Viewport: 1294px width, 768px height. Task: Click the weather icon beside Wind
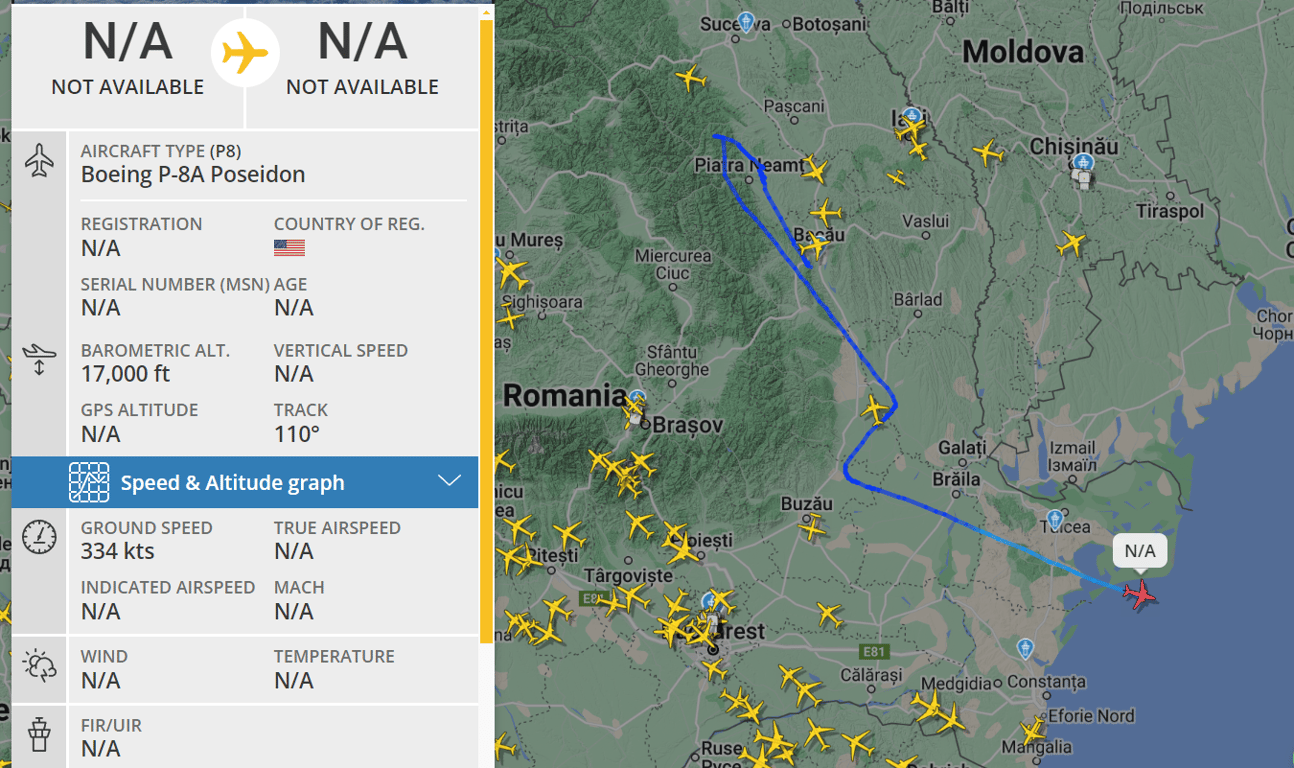[x=39, y=666]
